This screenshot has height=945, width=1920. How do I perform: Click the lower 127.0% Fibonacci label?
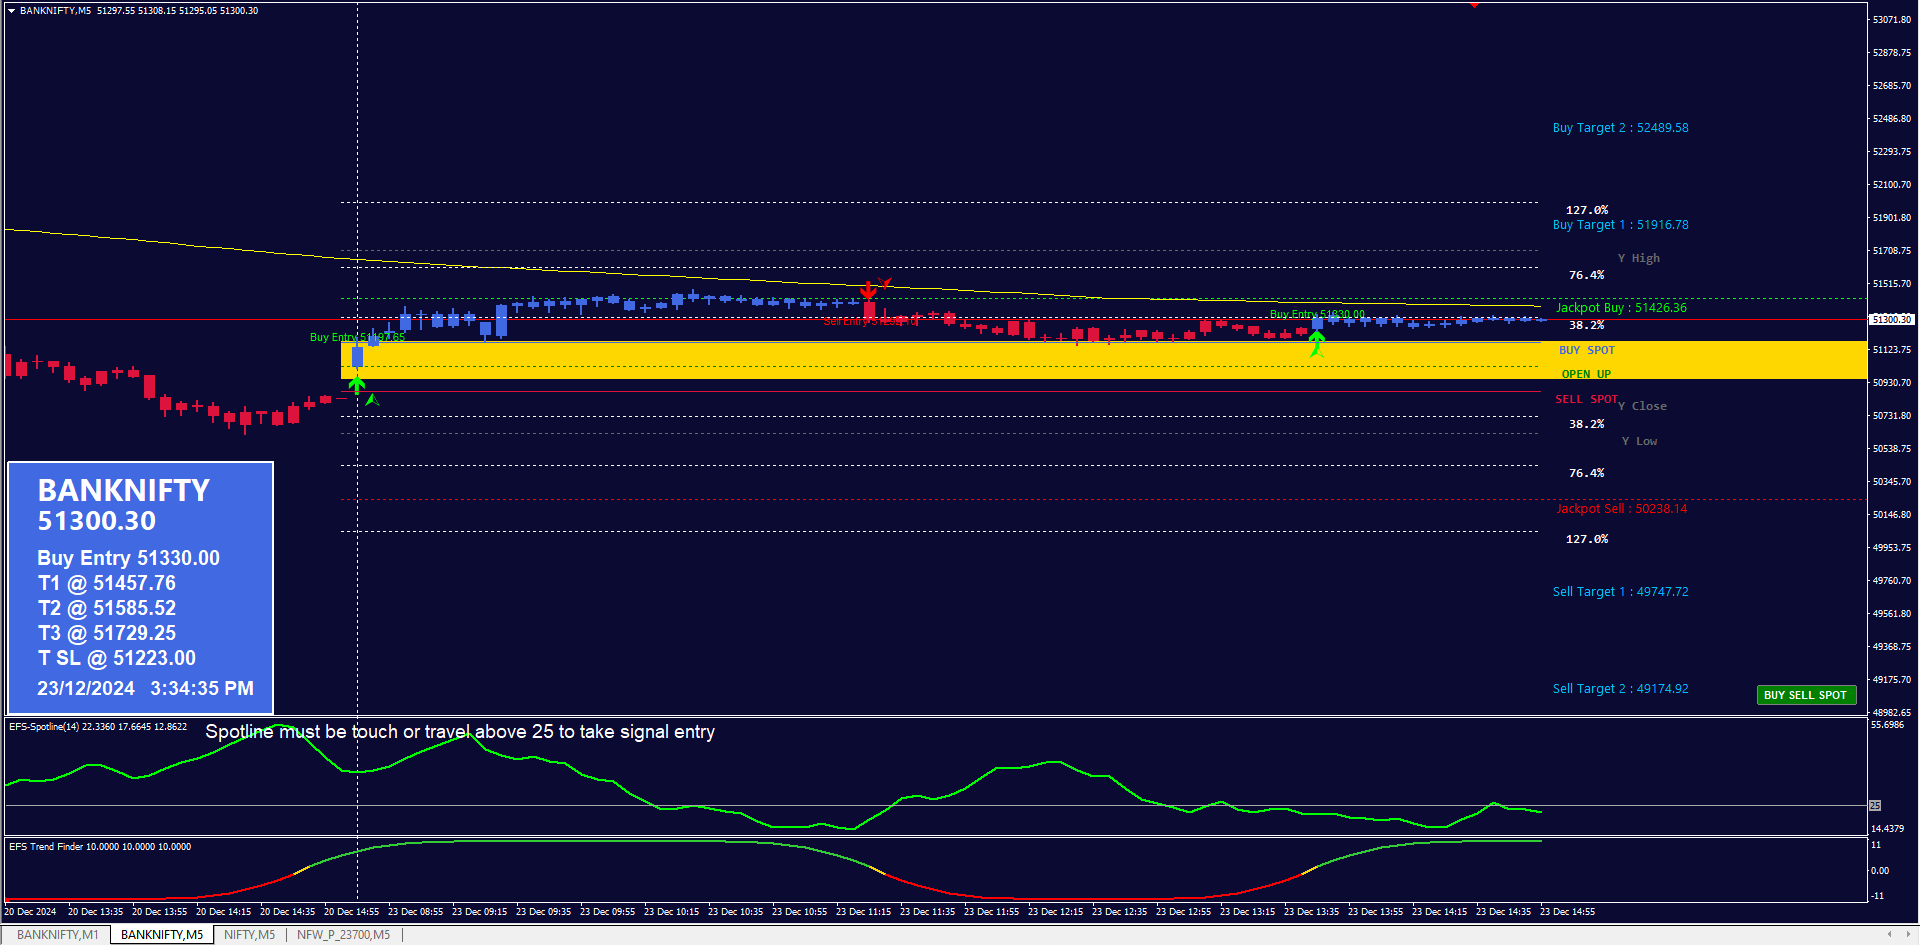[x=1587, y=539]
